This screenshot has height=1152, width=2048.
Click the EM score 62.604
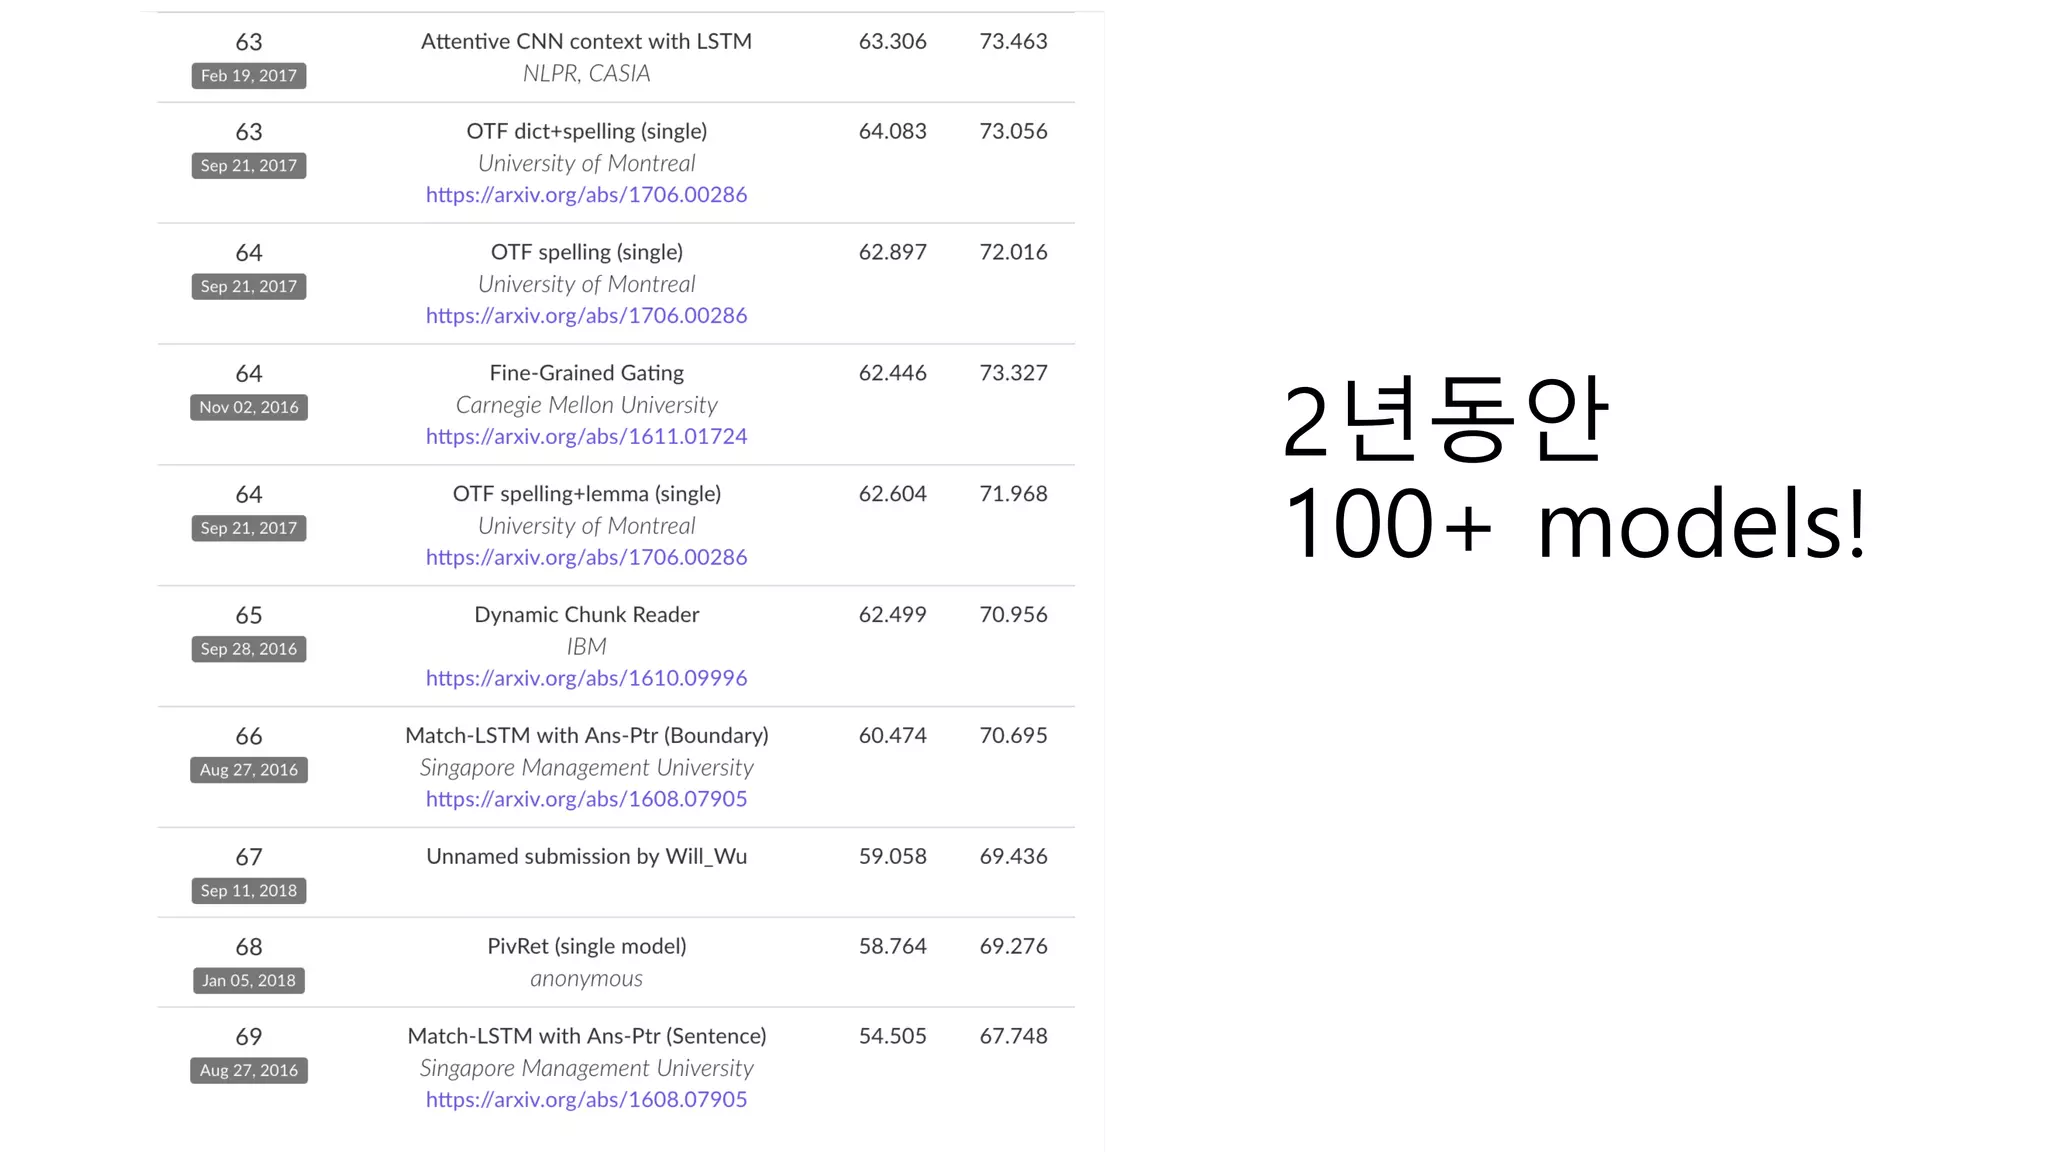[892, 495]
